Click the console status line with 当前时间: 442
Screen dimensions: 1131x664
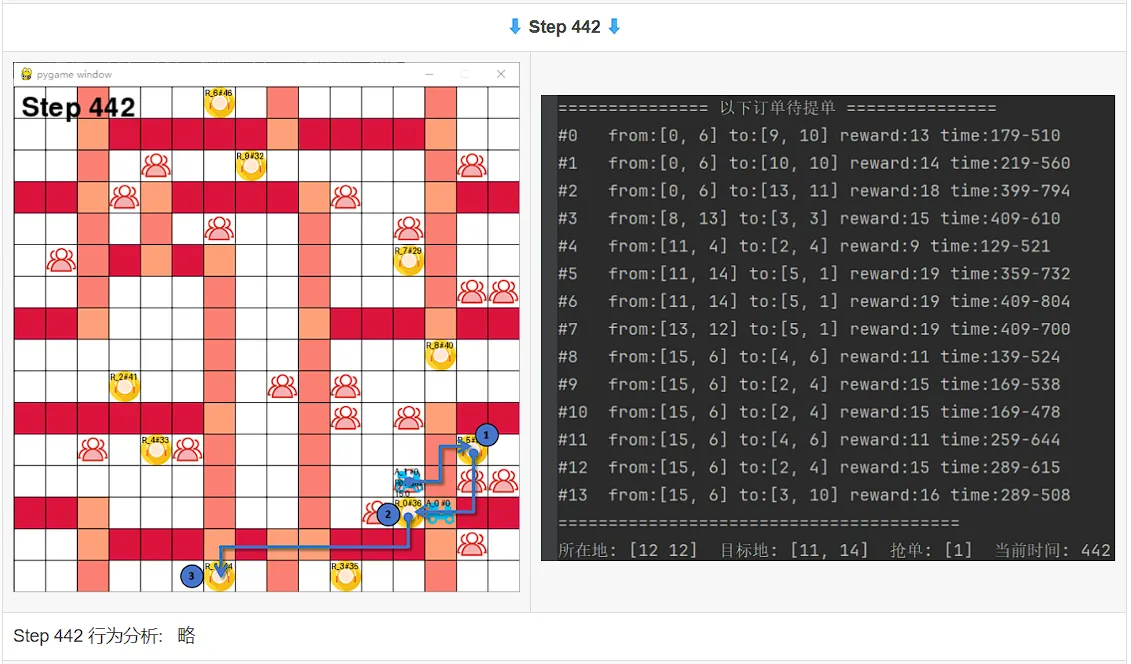click(834, 551)
